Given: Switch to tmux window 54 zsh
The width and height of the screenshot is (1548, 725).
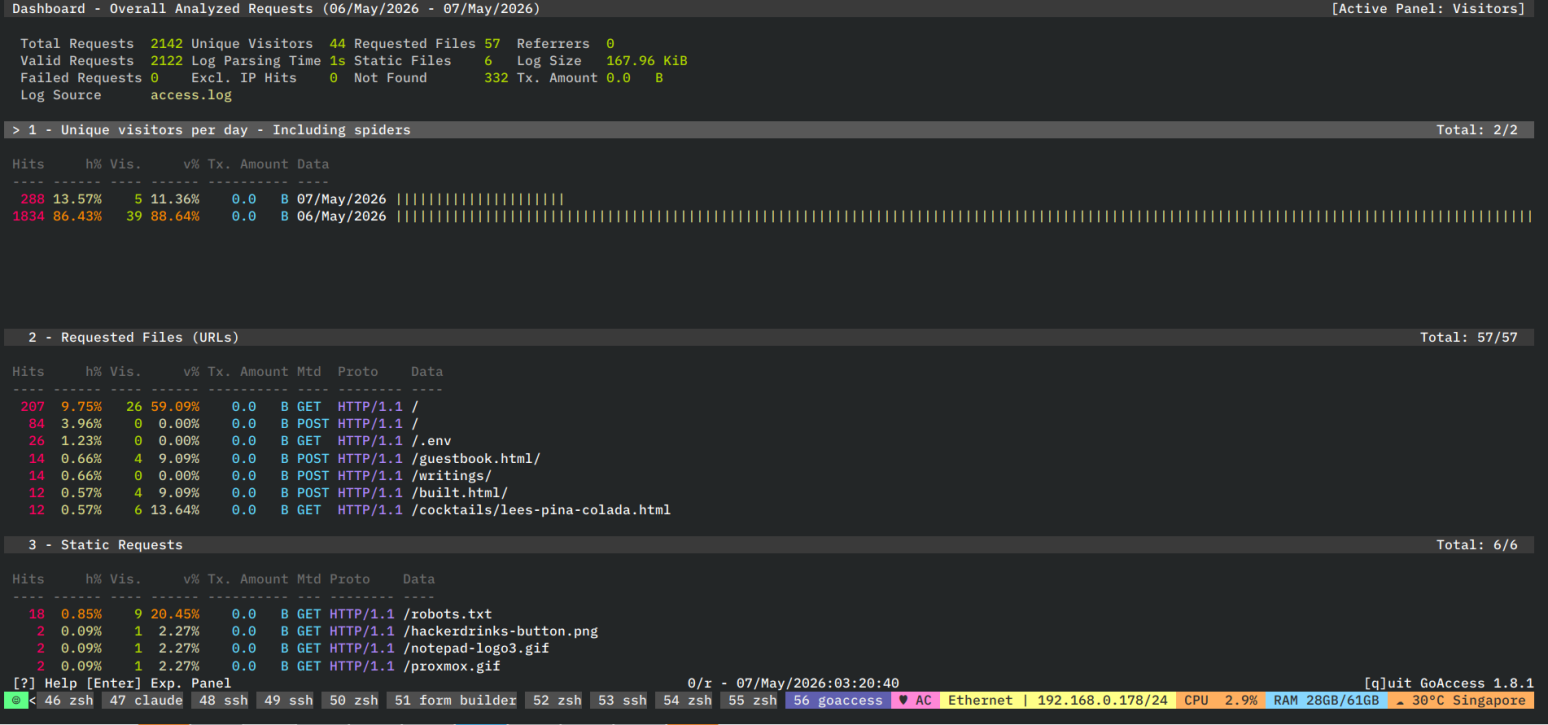Looking at the screenshot, I should pyautogui.click(x=687, y=701).
